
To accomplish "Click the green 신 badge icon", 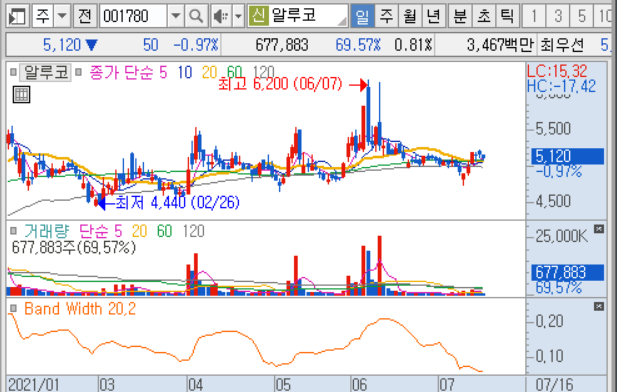I will 258,16.
